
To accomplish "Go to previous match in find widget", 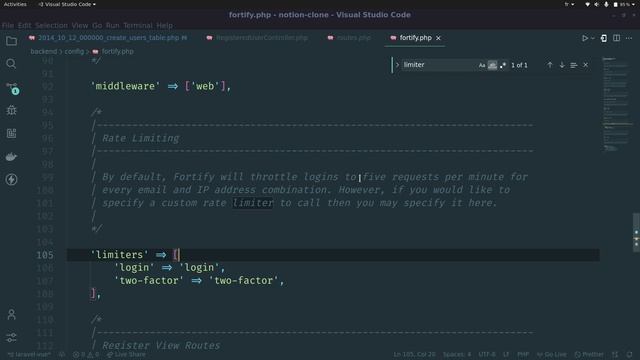I will (x=550, y=65).
